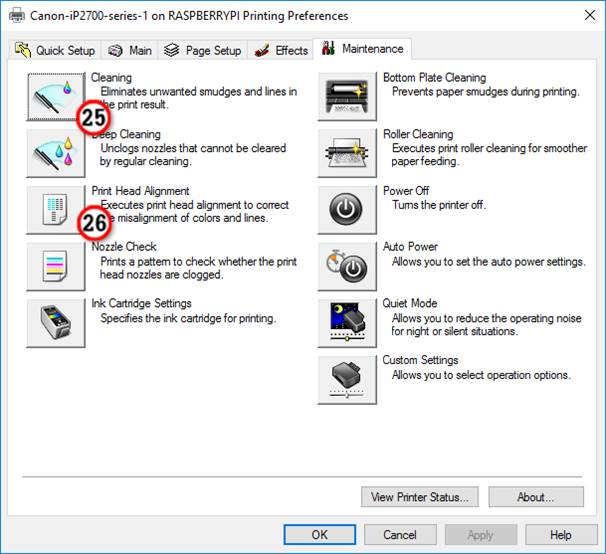Open the Main tab
The width and height of the screenshot is (606, 554).
click(x=129, y=50)
